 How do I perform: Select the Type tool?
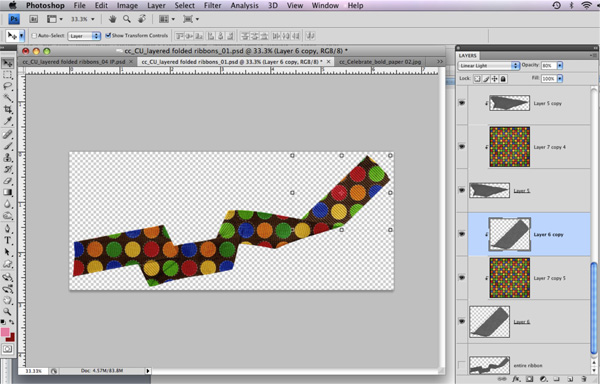coord(8,240)
